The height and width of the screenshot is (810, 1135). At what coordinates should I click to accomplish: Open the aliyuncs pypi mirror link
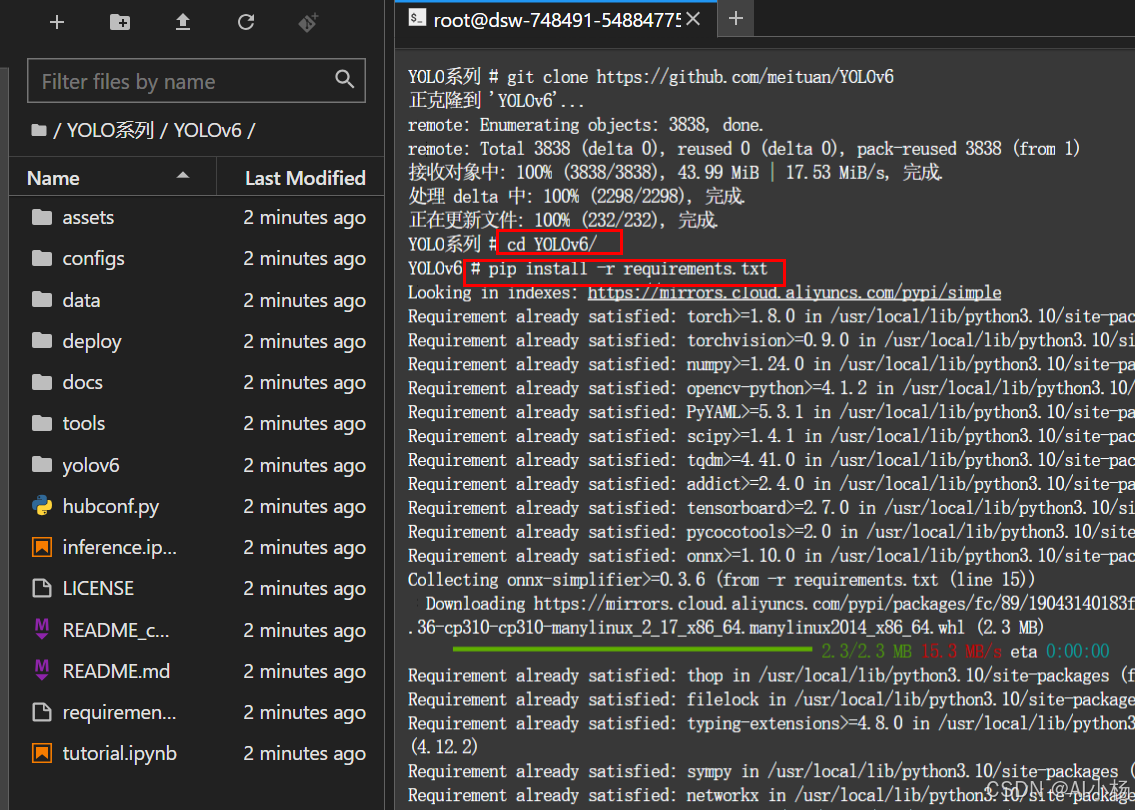794,293
